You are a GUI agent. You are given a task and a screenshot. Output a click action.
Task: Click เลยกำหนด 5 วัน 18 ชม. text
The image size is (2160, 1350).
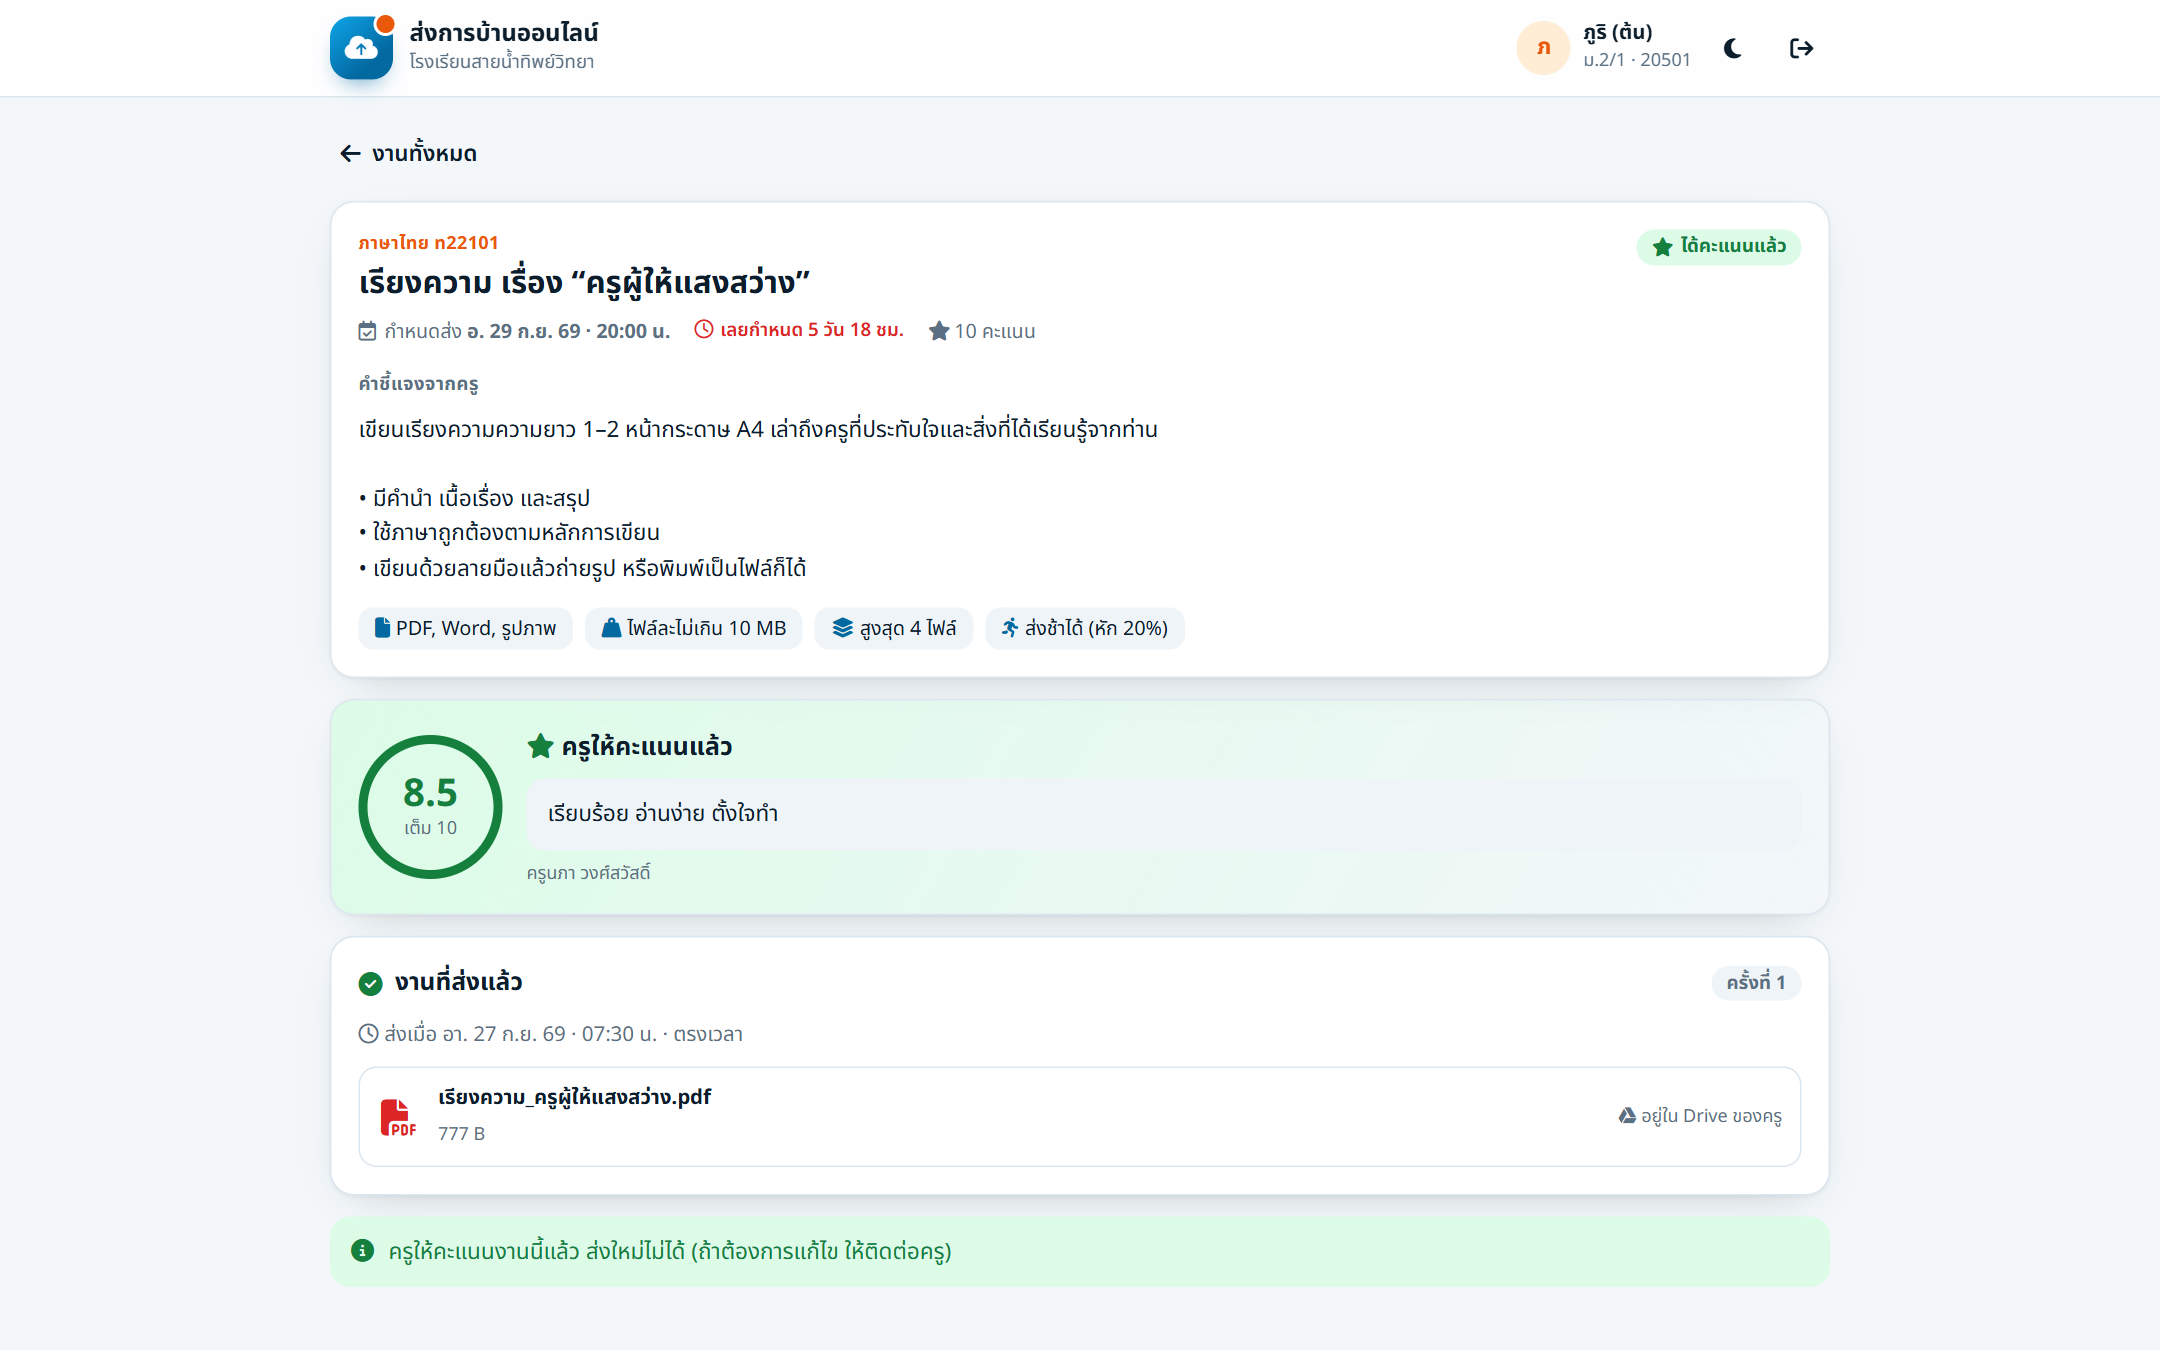(812, 330)
